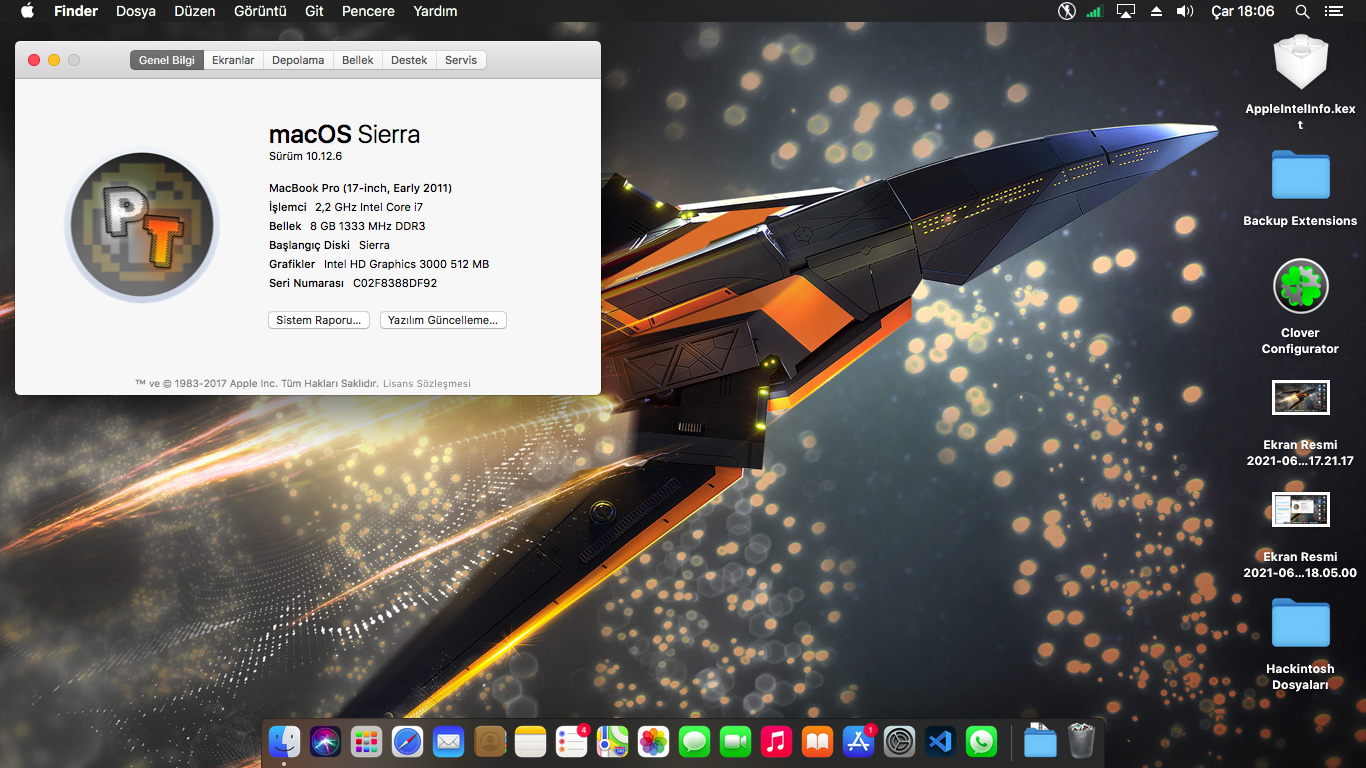This screenshot has height=768, width=1366.
Task: Open App Store with update badge
Action: (x=859, y=741)
